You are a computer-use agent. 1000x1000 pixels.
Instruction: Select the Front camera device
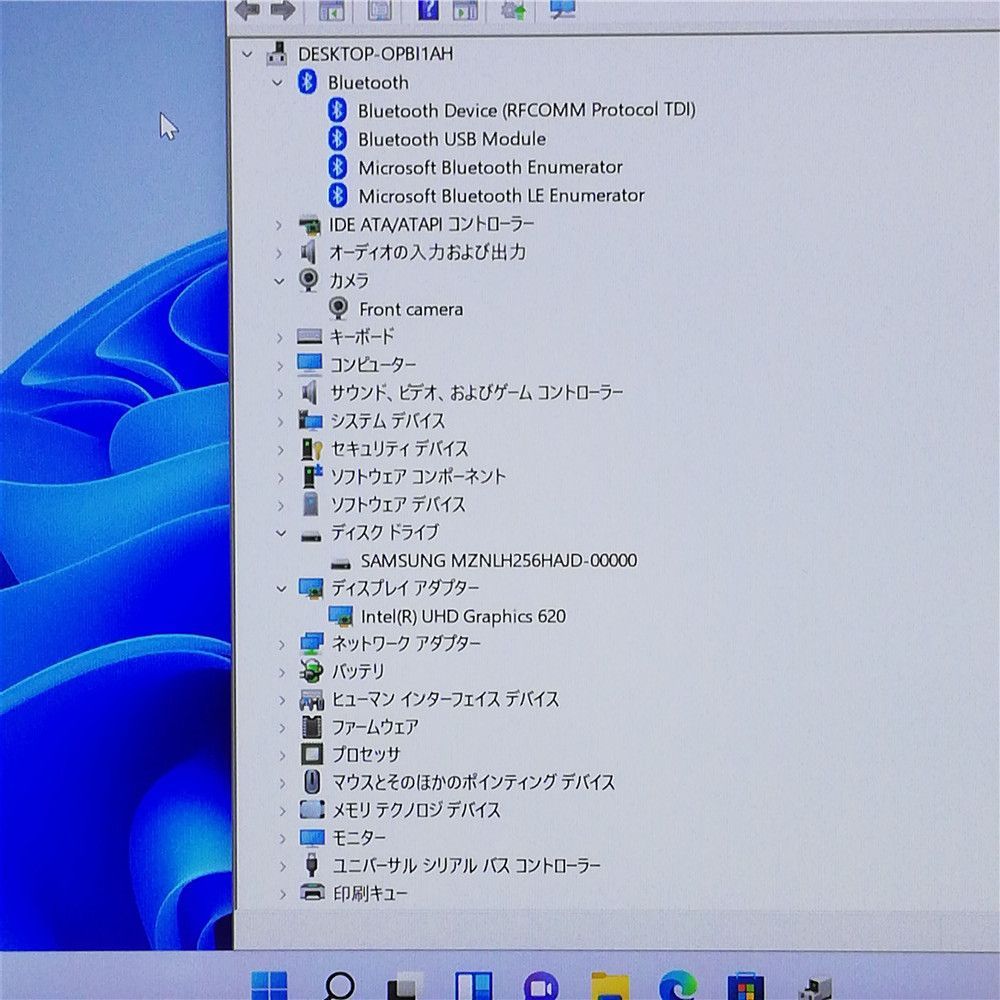pos(411,309)
